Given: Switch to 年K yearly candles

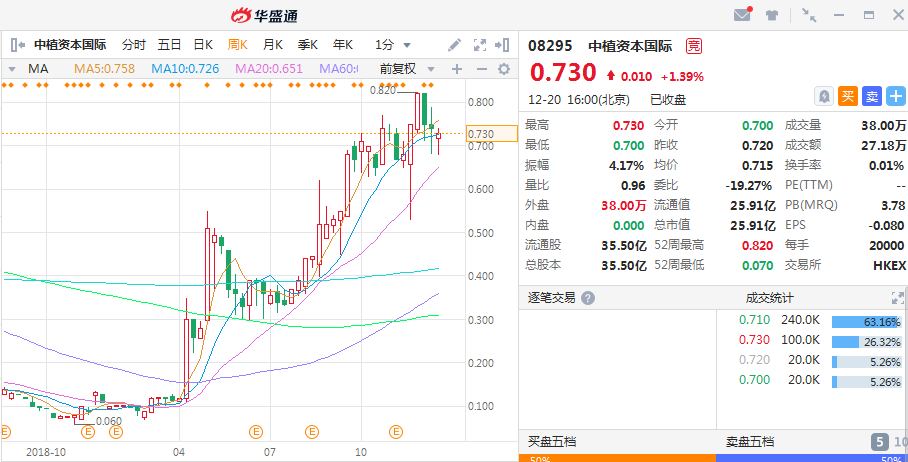Looking at the screenshot, I should (343, 45).
